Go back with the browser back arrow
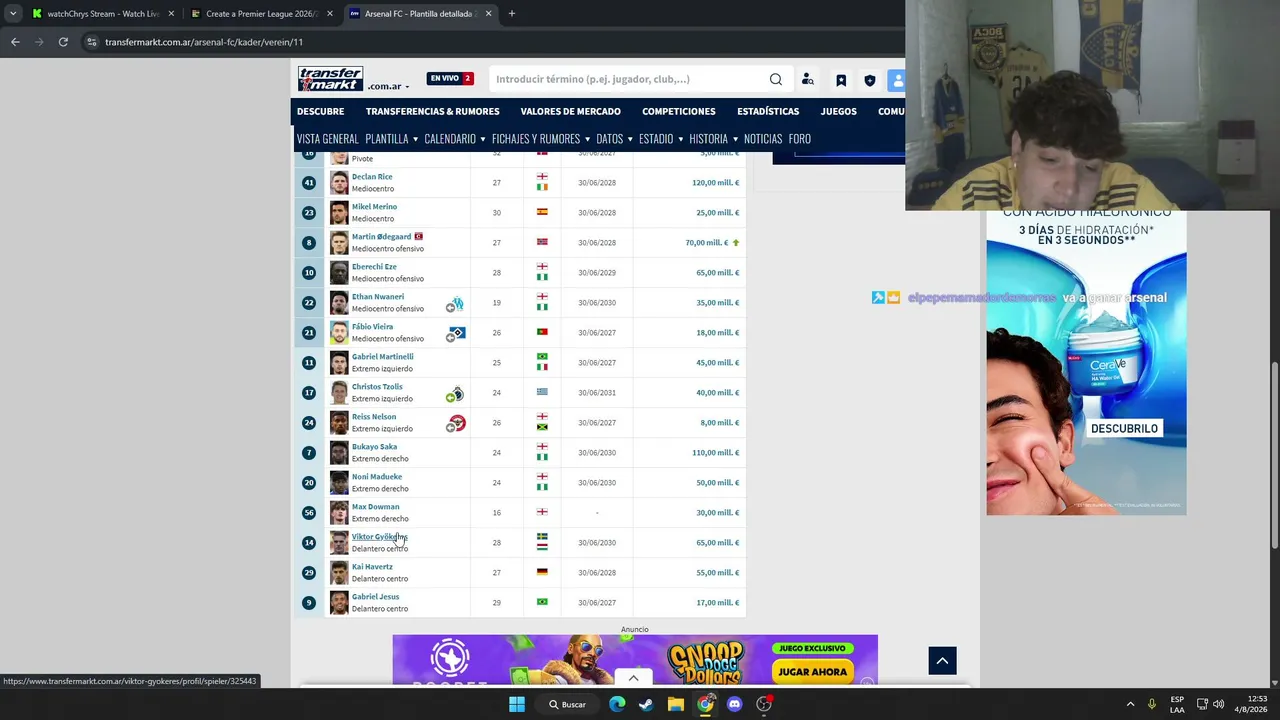1280x720 pixels. tap(15, 42)
